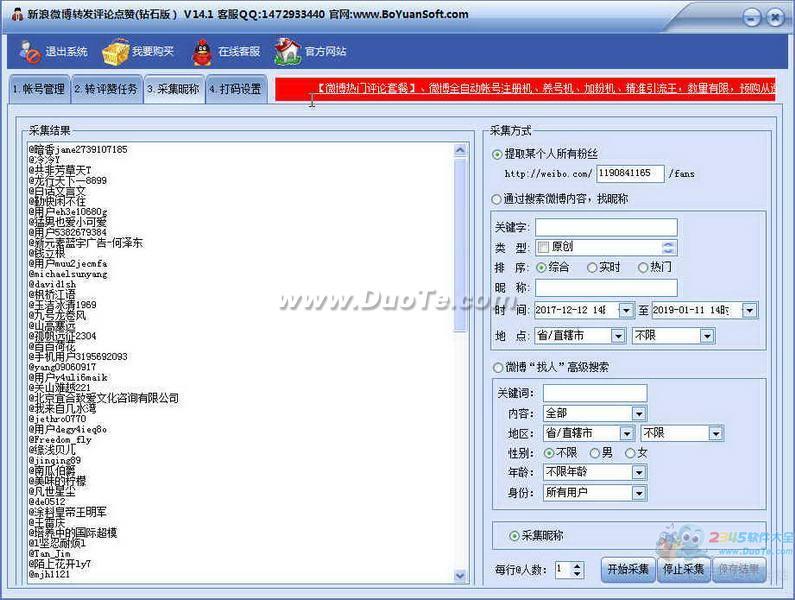Click the result @北京宜合致爱文化咨询有限公司

(x=103, y=399)
